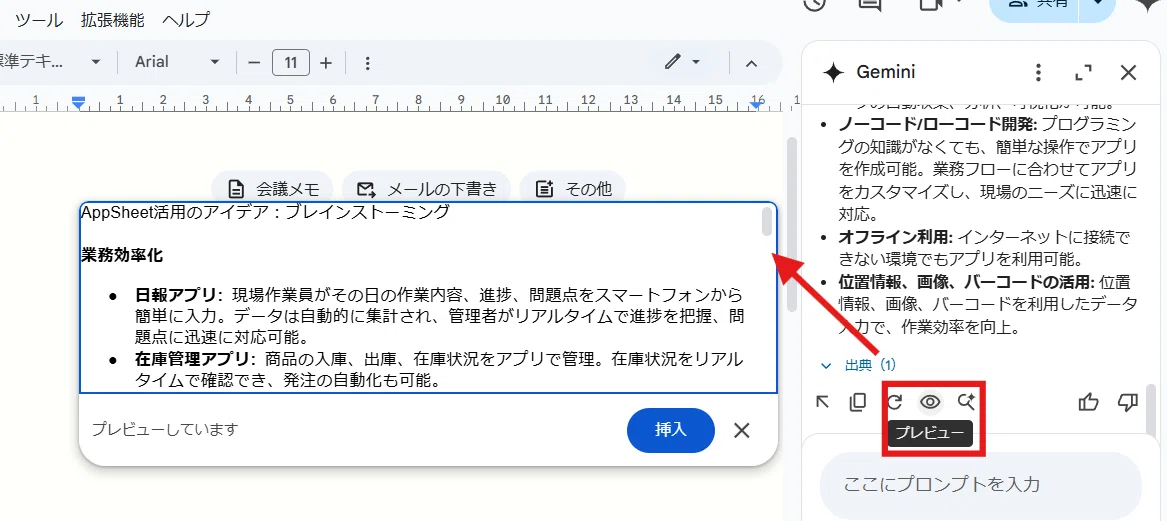This screenshot has height=521, width=1167.
Task: Retry the Gemini response
Action: 895,402
